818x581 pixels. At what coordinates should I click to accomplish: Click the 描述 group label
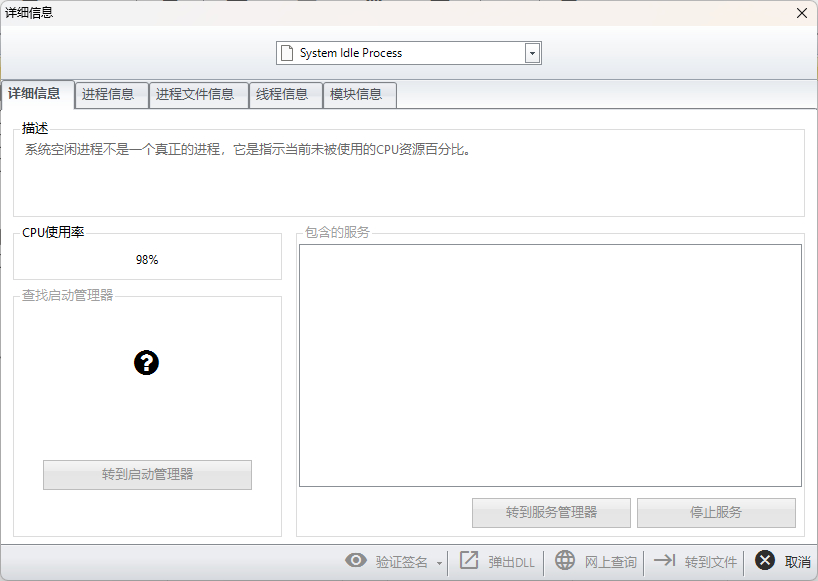tap(35, 128)
